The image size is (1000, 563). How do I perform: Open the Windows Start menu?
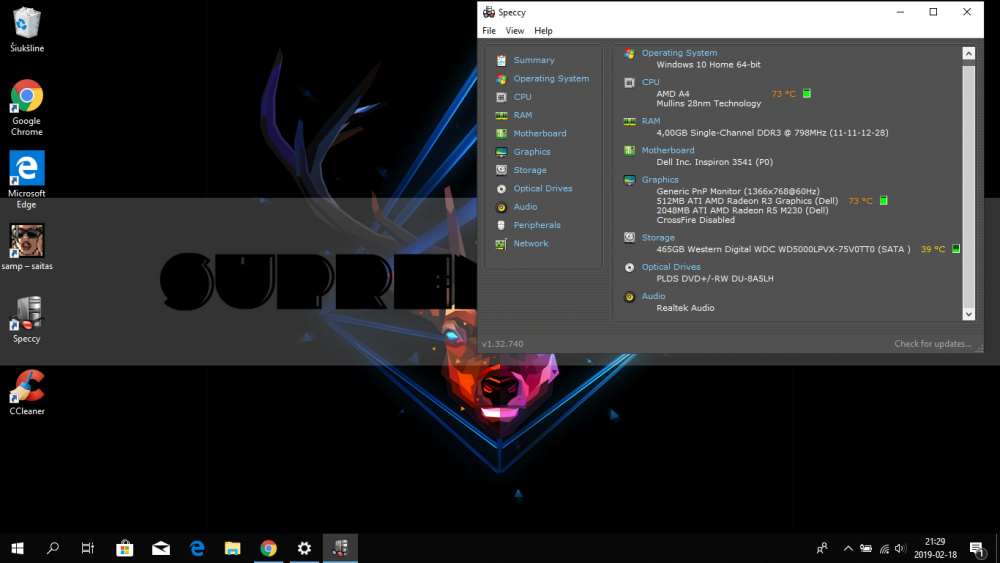tap(17, 548)
